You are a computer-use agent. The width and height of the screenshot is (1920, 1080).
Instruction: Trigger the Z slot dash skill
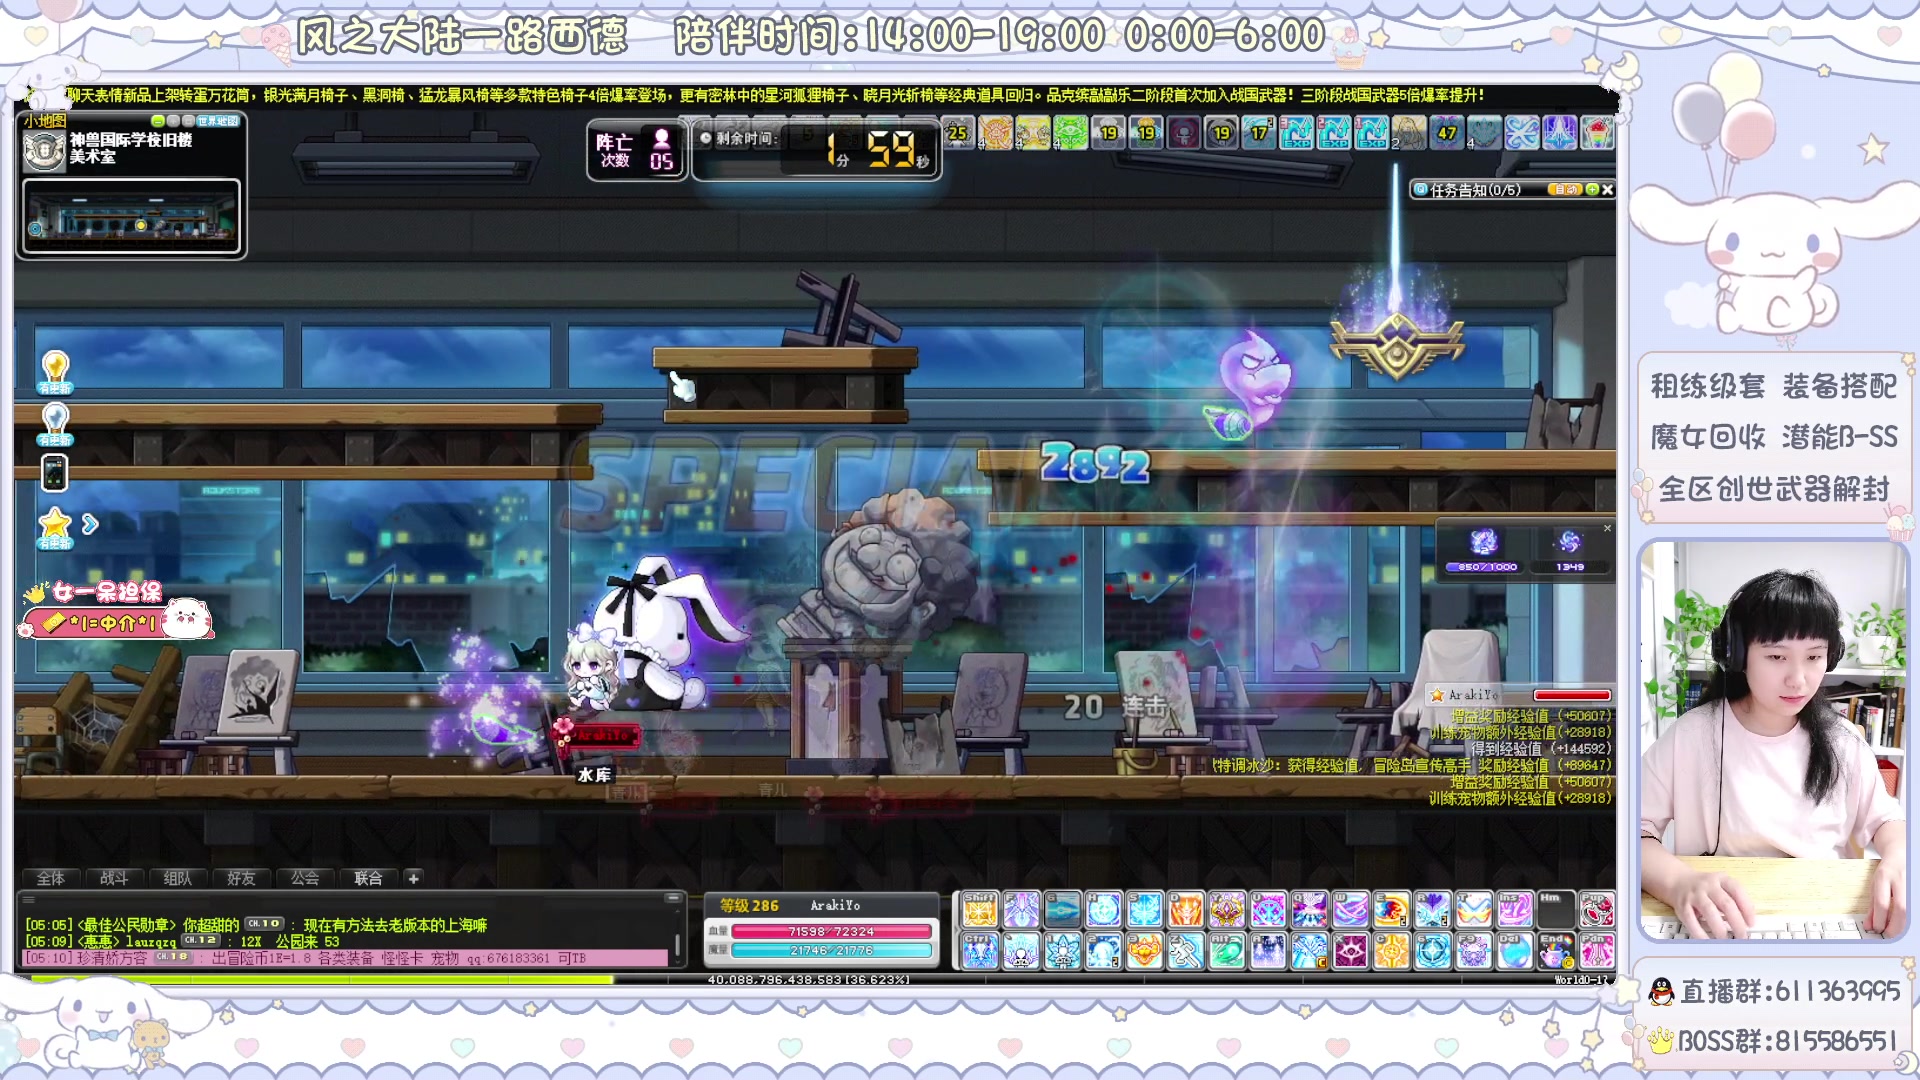tap(1185, 951)
